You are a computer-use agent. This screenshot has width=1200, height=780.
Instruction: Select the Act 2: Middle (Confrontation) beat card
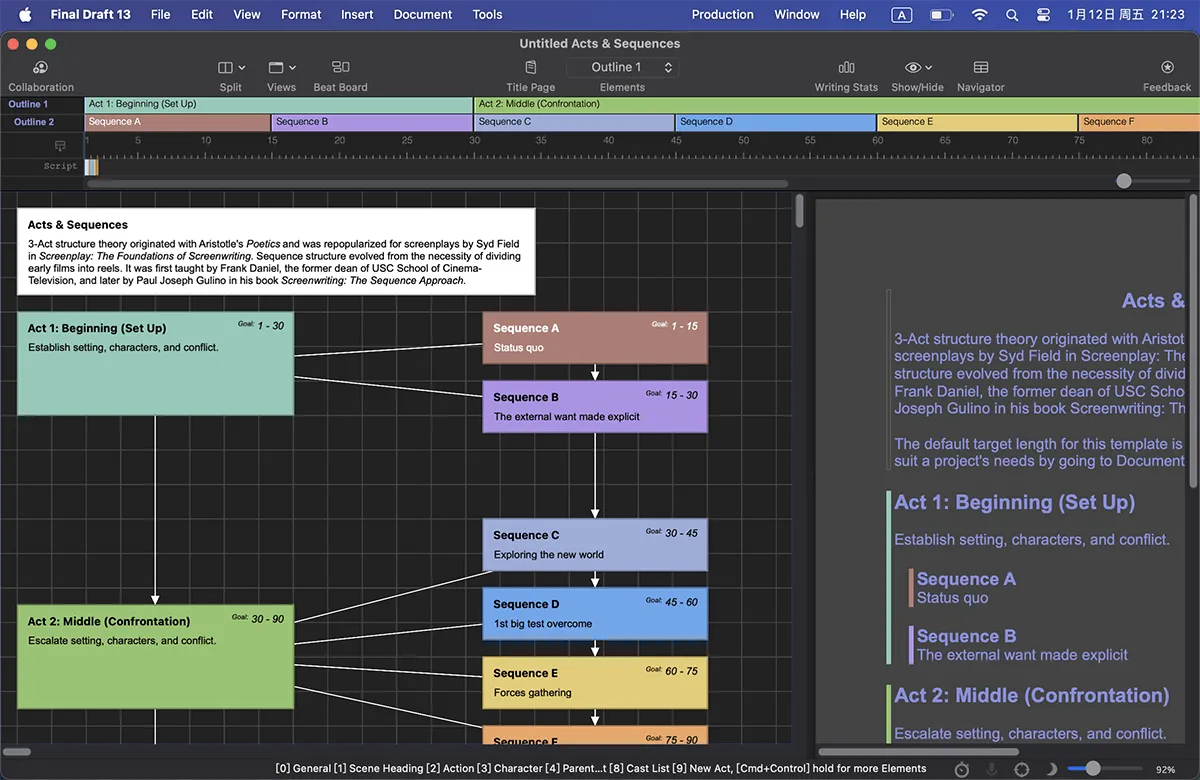(x=155, y=655)
